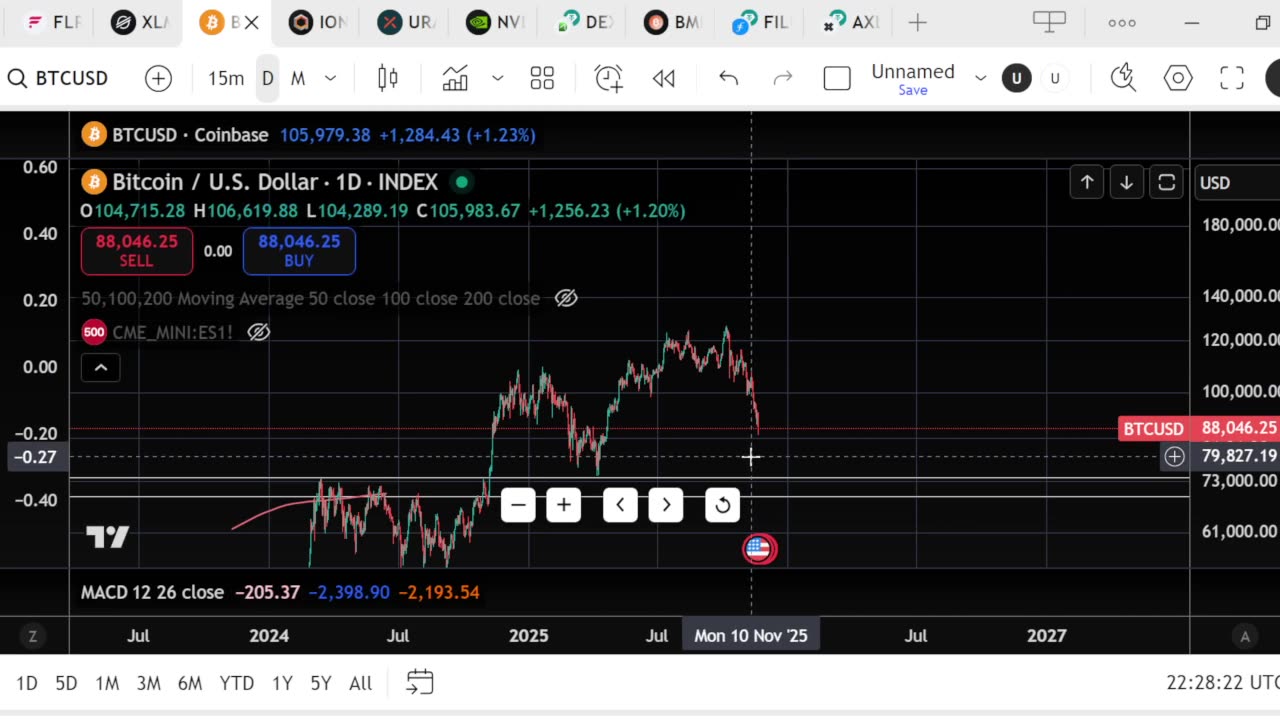Move pane down with down arrow
Image resolution: width=1280 pixels, height=720 pixels.
[x=1126, y=182]
